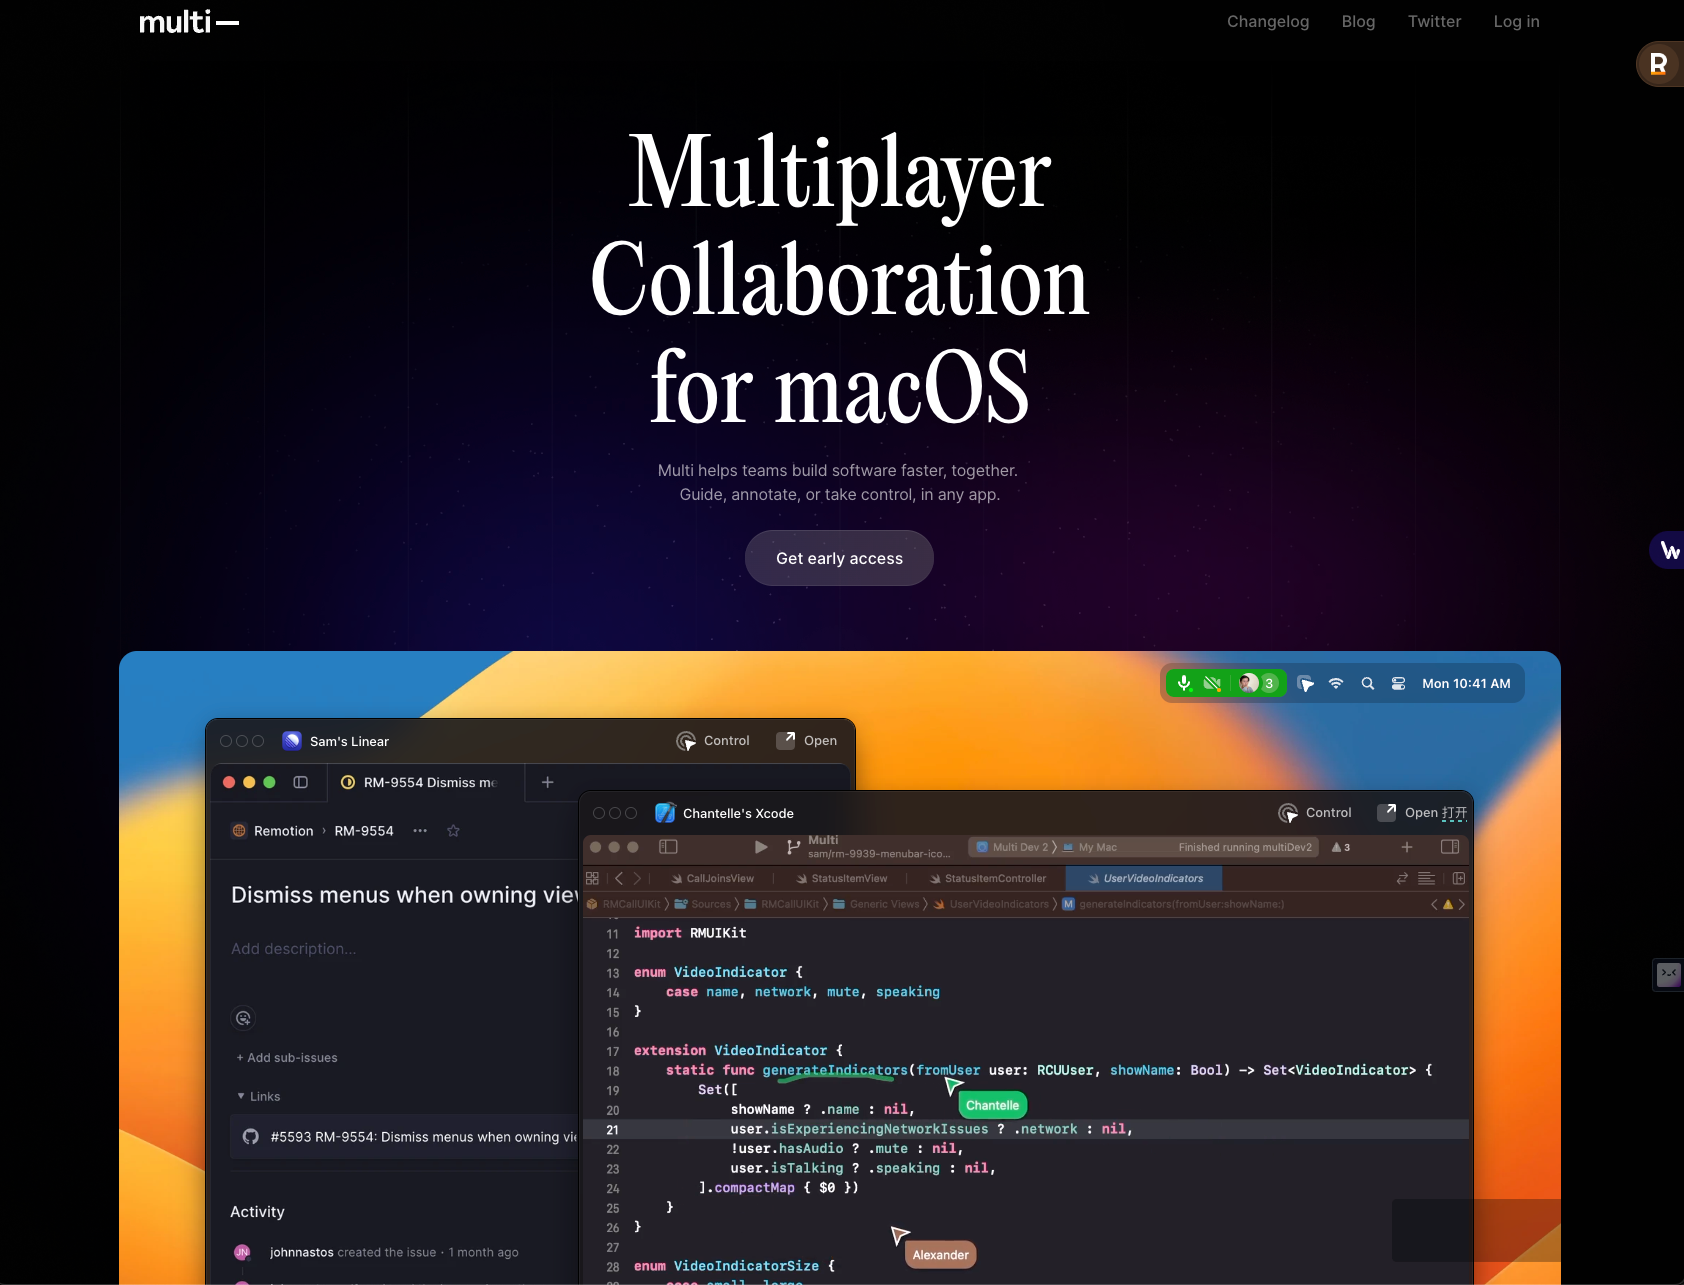
Task: Toggle the sidebar icon in the Linear window
Action: point(300,782)
